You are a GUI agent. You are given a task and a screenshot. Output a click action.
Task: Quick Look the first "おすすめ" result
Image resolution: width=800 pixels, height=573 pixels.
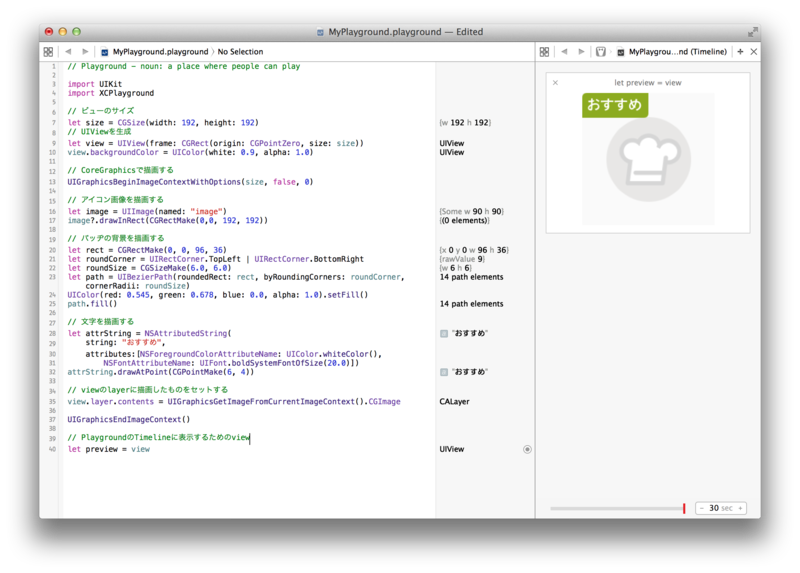click(x=444, y=334)
